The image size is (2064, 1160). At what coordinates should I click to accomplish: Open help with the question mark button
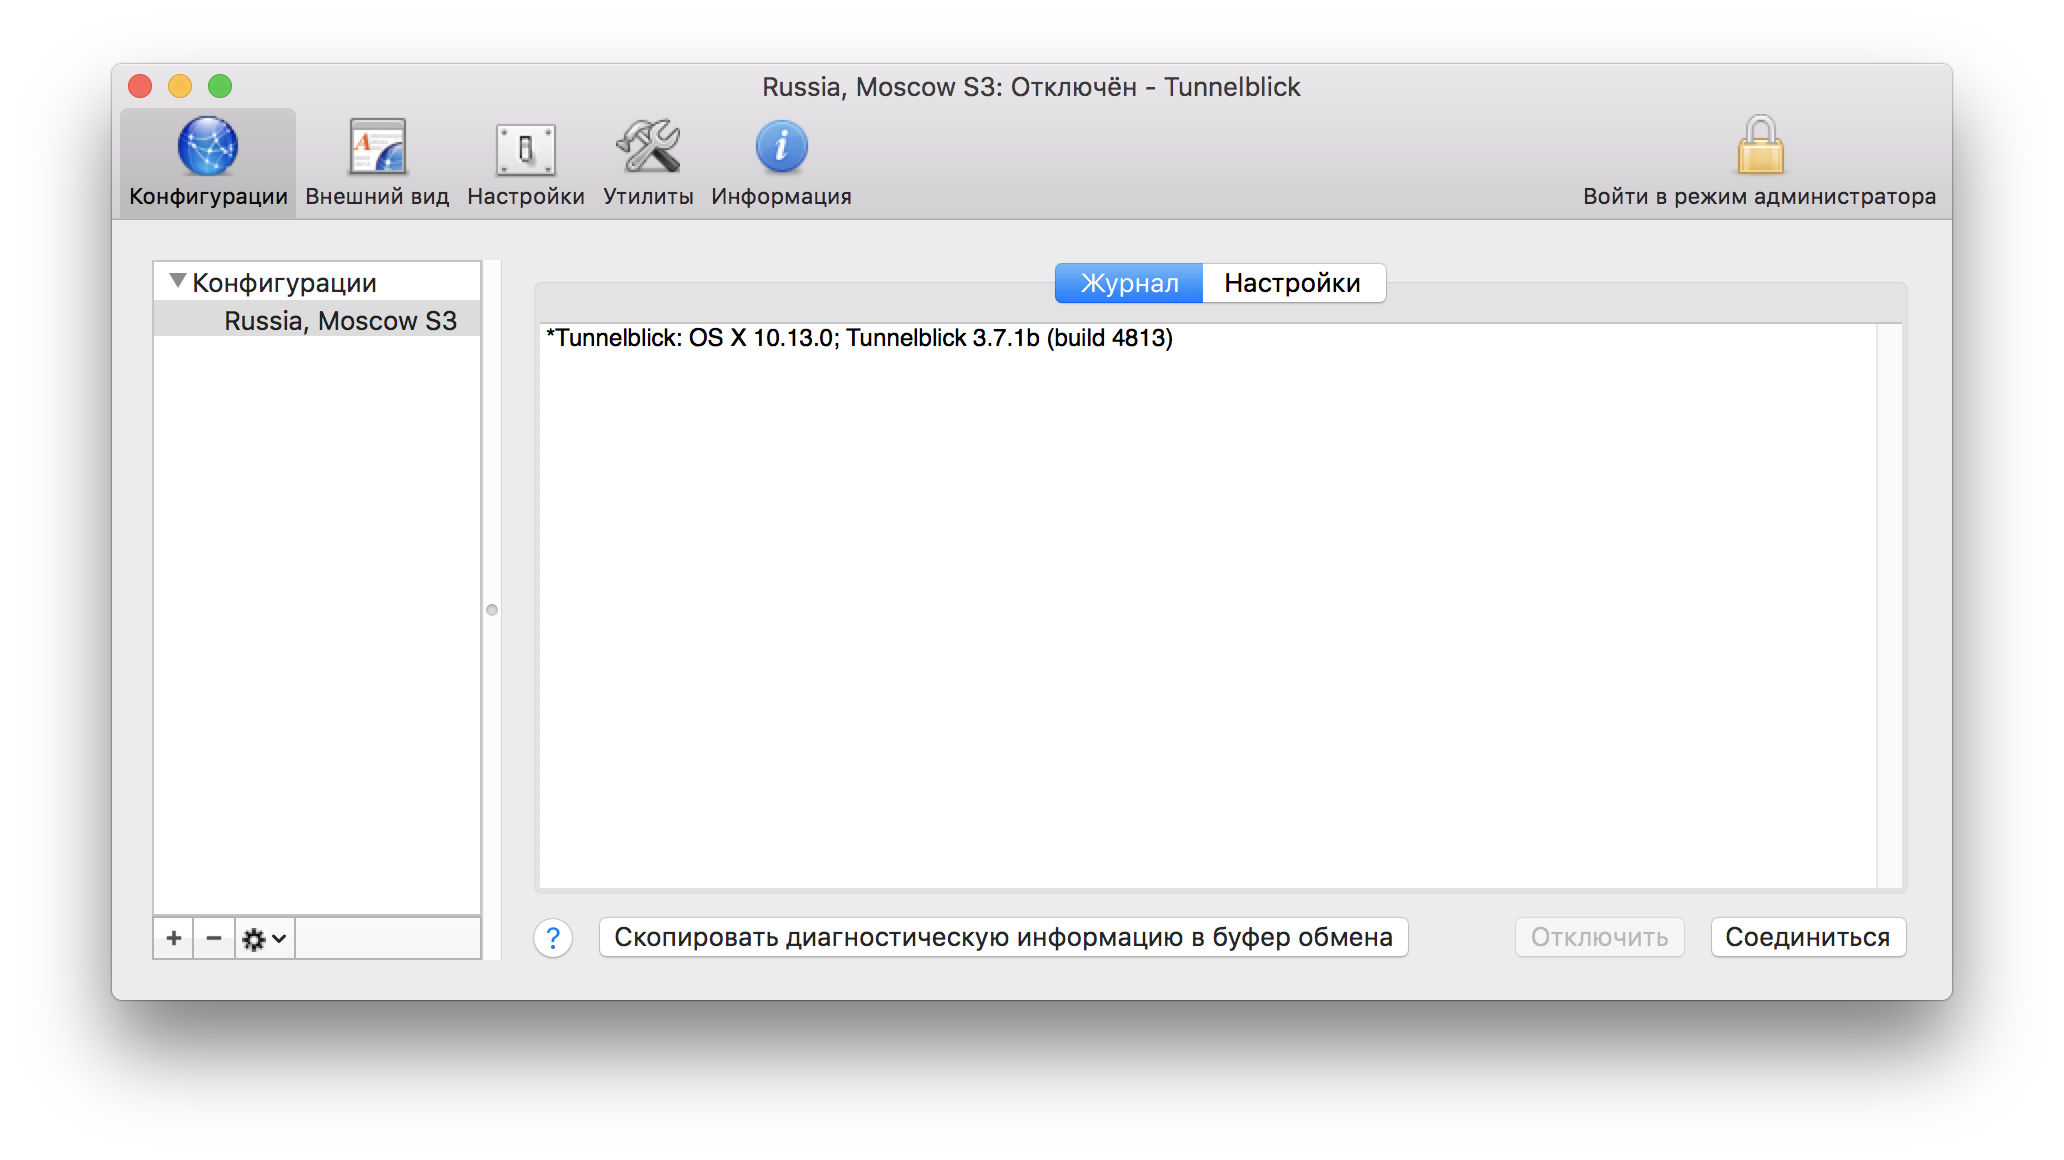tap(553, 938)
